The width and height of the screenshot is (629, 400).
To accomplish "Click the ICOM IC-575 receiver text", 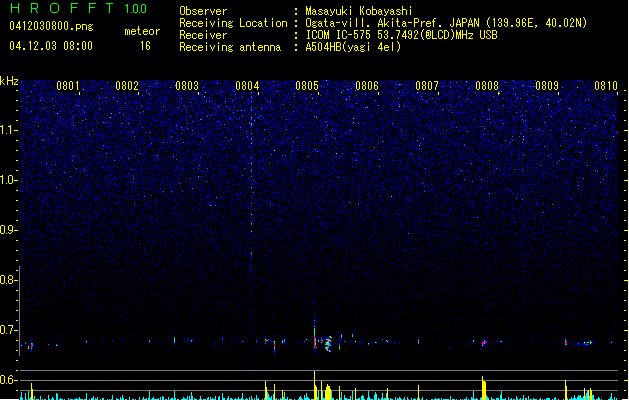I will click(x=401, y=35).
